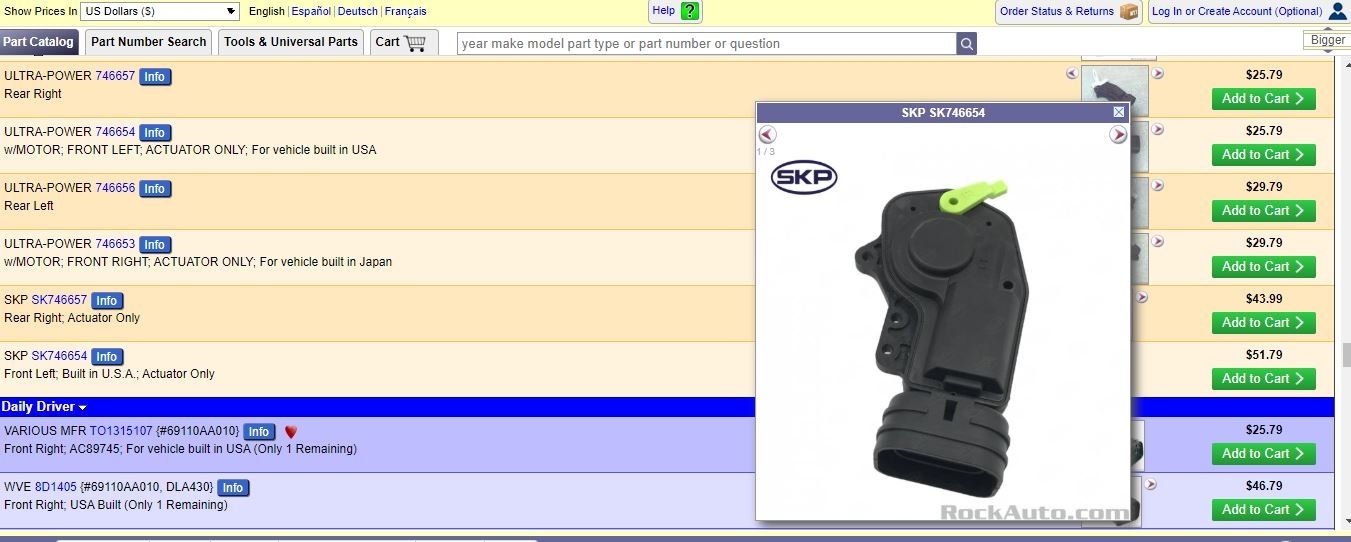This screenshot has width=1351, height=542.
Task: Open part number link TO1315107
Action: (x=121, y=431)
